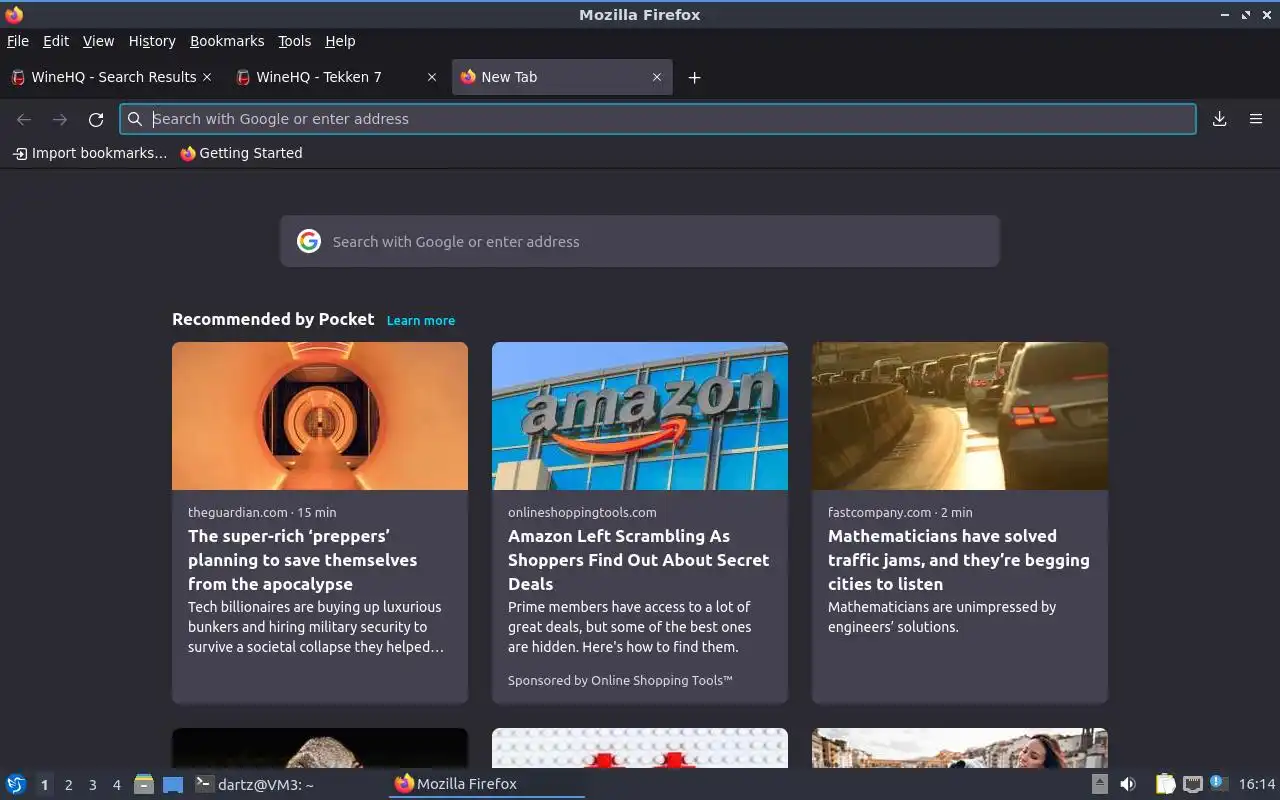Open the volume control tray icon

[x=1128, y=784]
